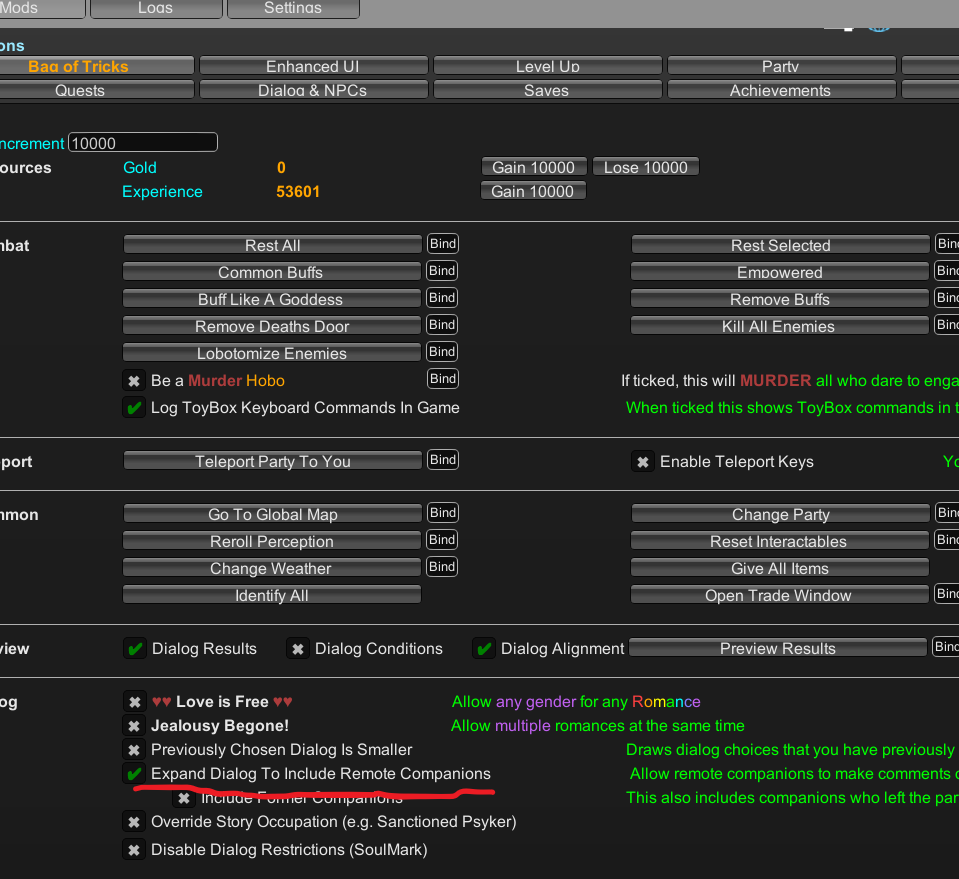
Task: Enable Override Story Occupation checkbox
Action: click(134, 822)
